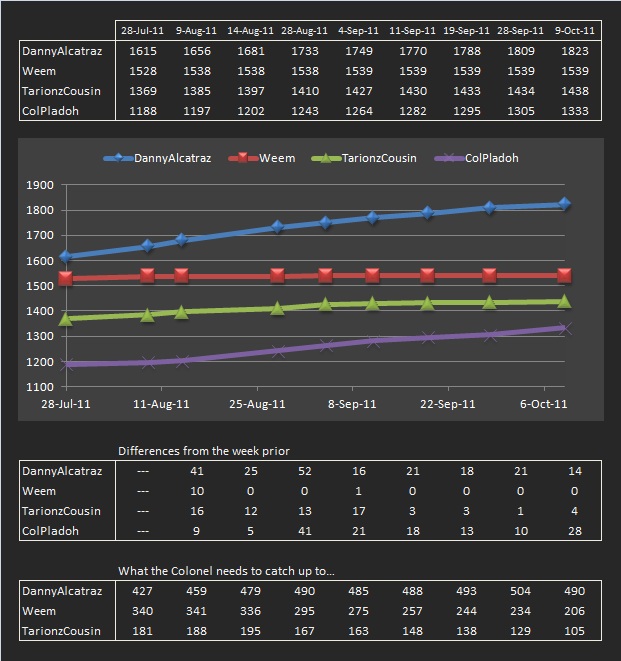Viewport: 621px width, 661px height.
Task: Select the cell showing 1369
Action: coord(143,91)
